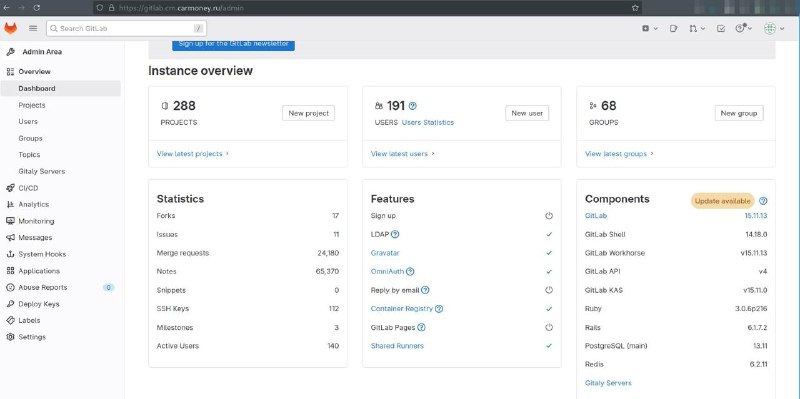Click the Sign up power status icon
Viewport: 800px width, 399px height.
[x=549, y=216]
